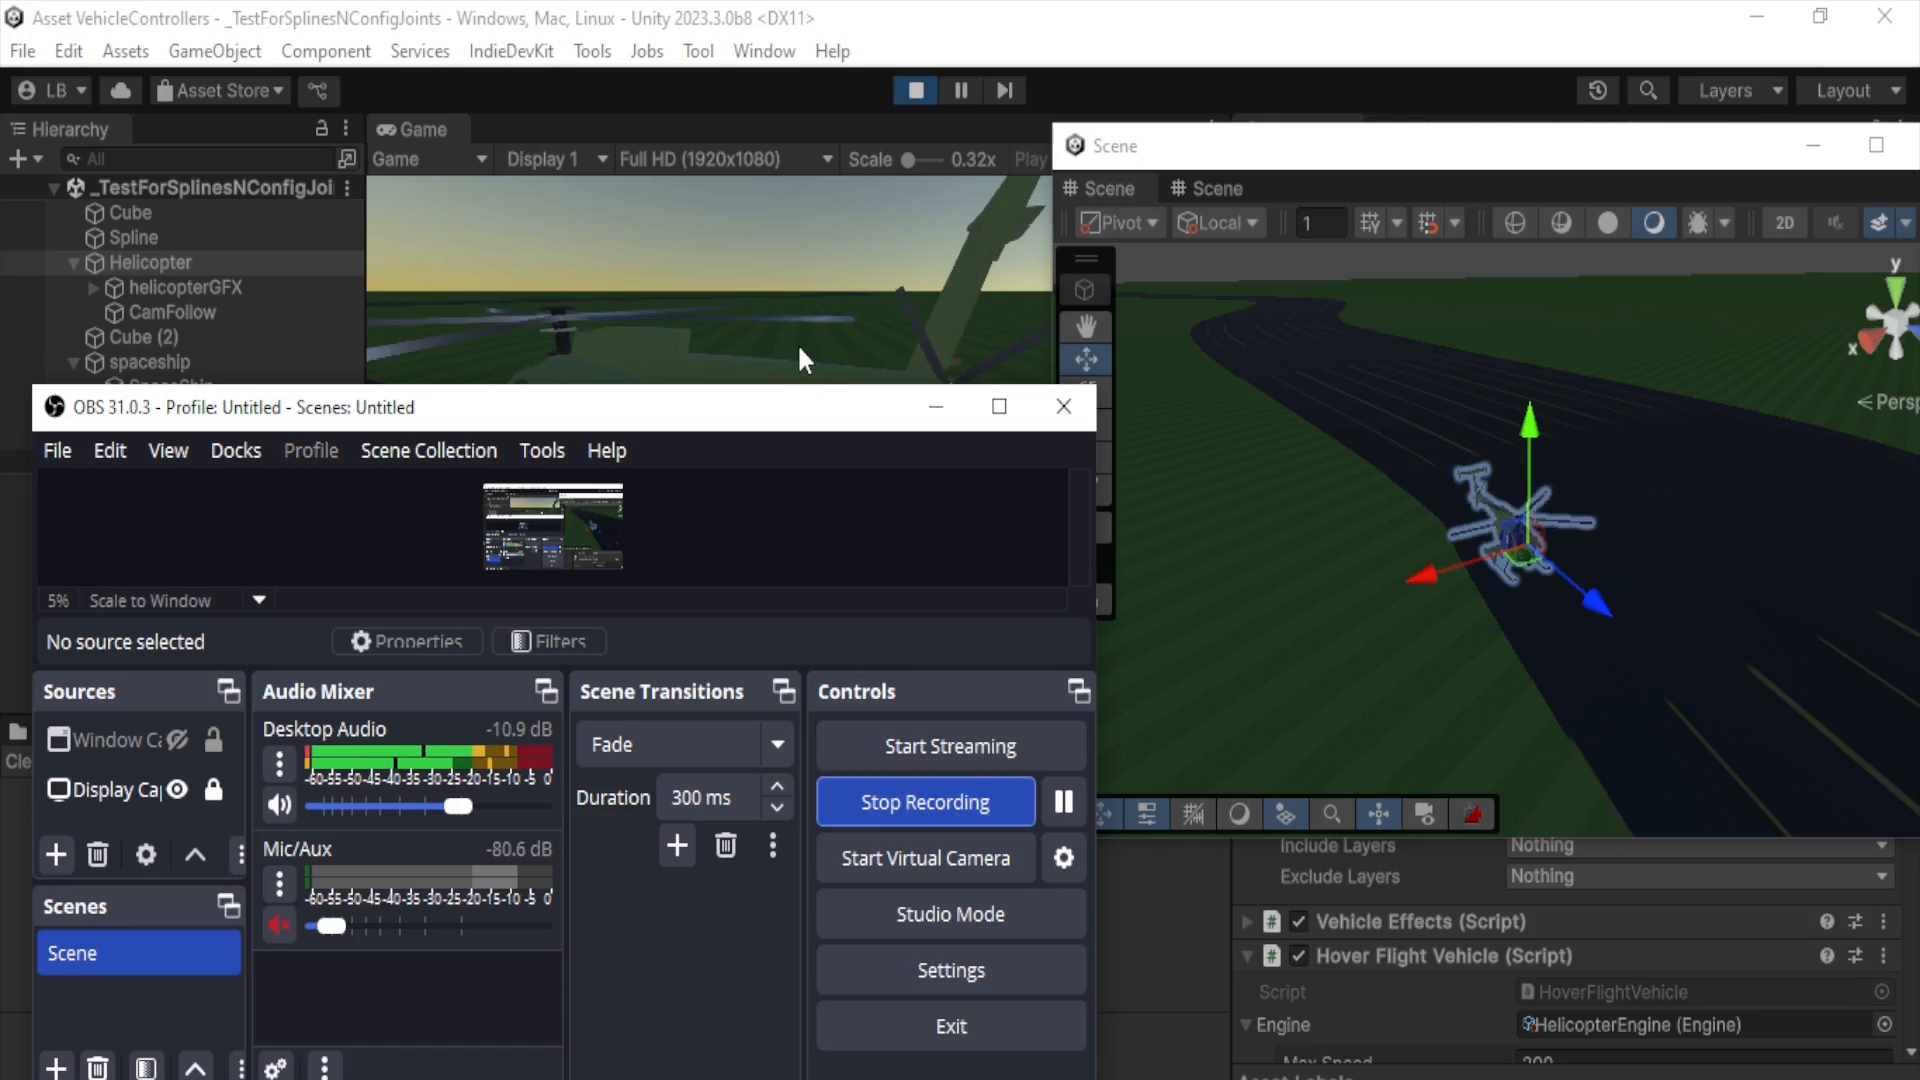The image size is (1920, 1080).
Task: Open Unity IndieDevKit menu
Action: pos(511,51)
